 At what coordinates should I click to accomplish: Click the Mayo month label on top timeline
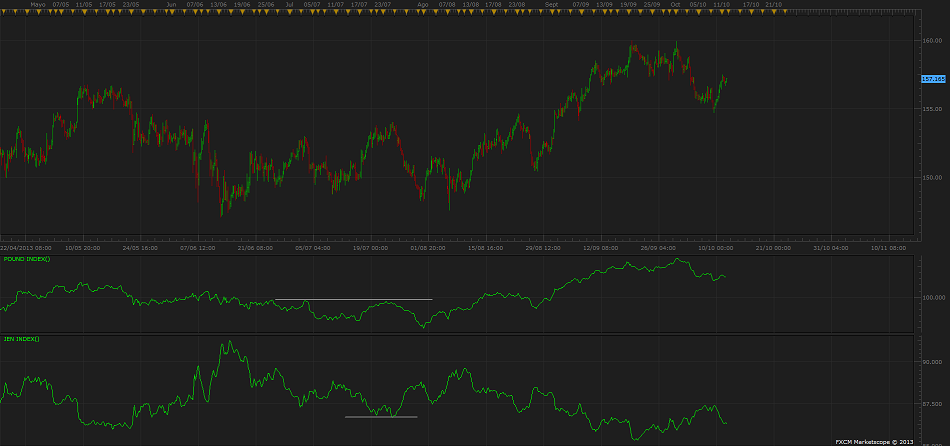click(38, 4)
